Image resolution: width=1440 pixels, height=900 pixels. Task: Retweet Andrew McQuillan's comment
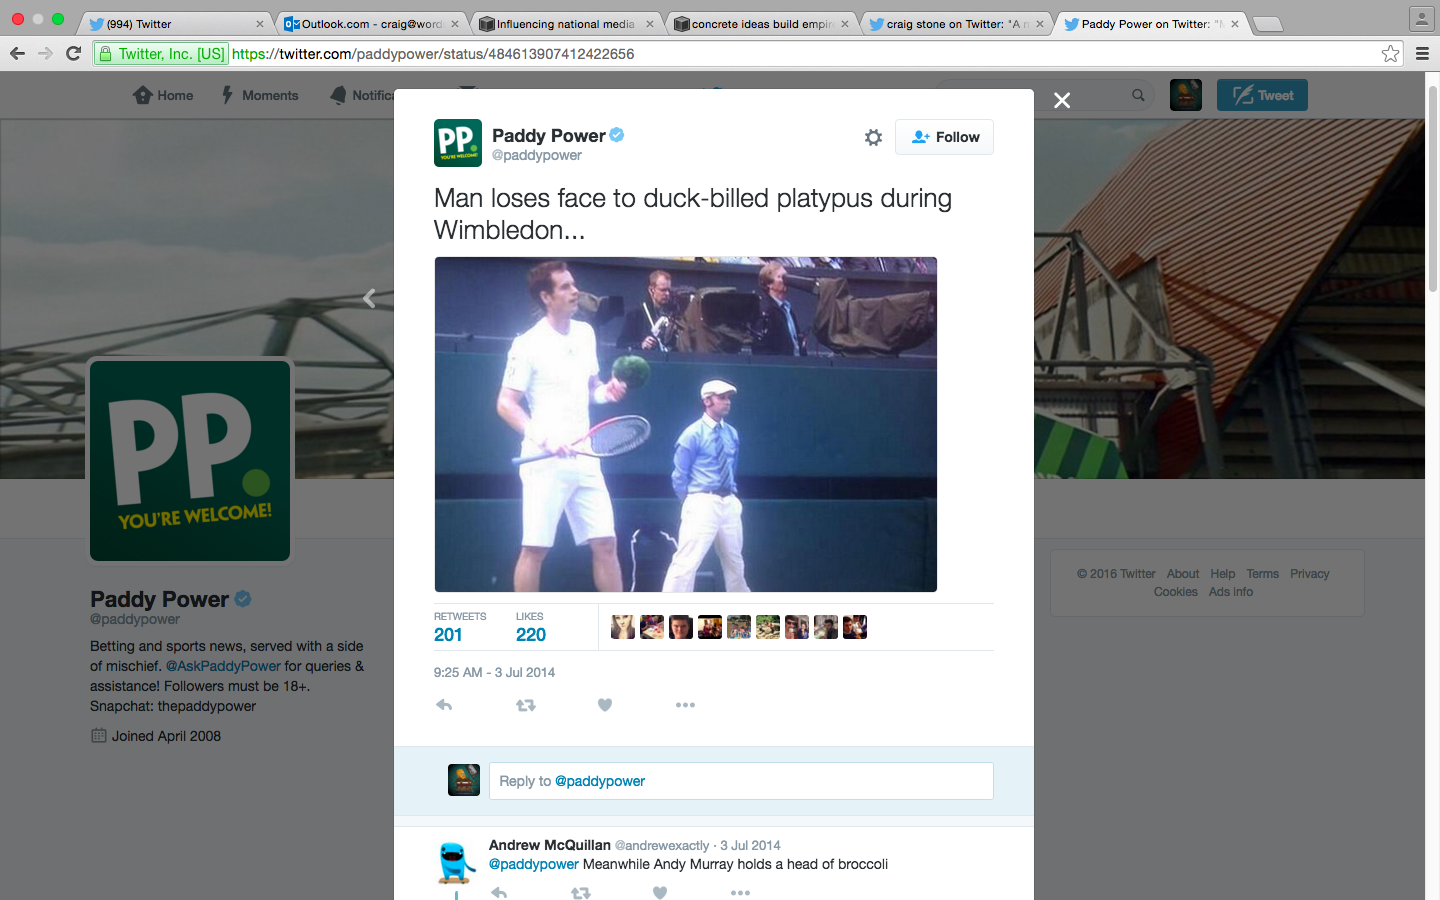pos(581,892)
